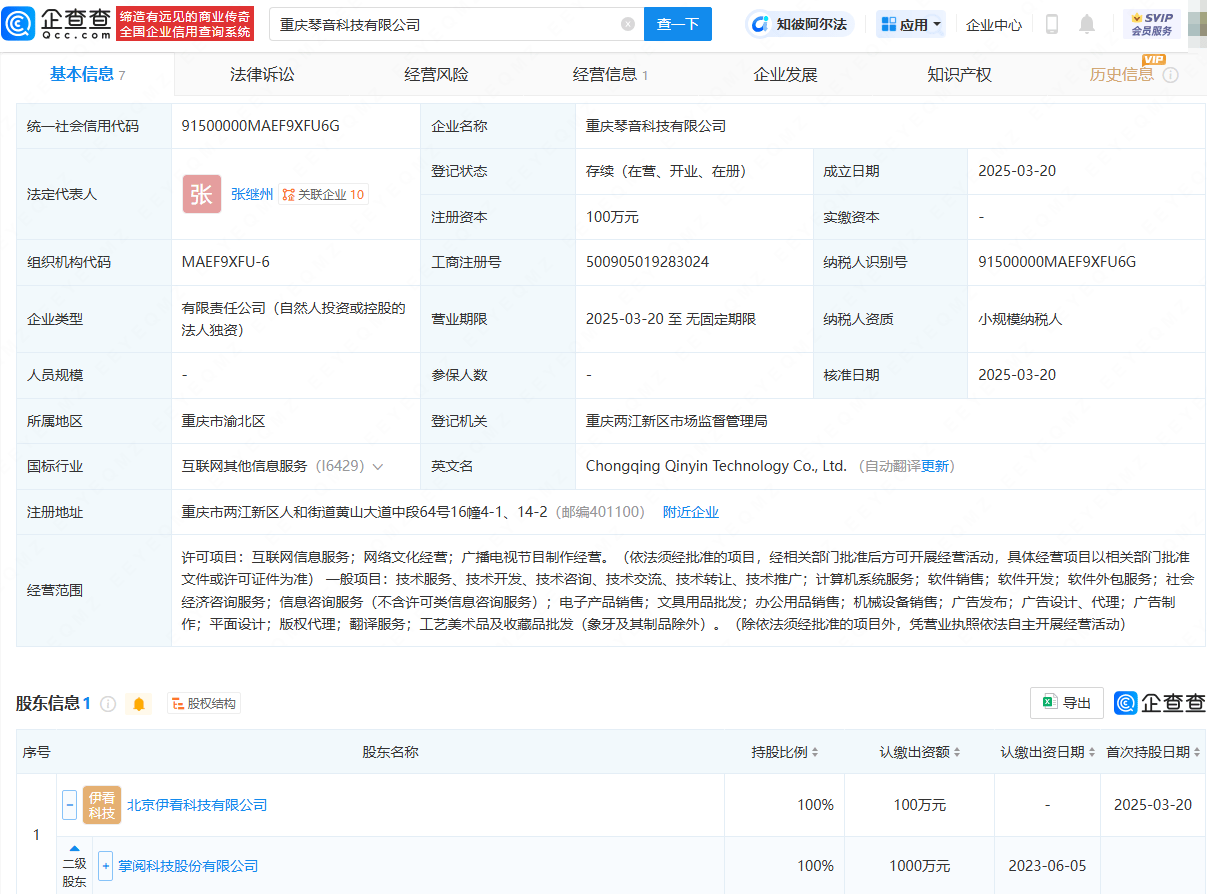
Task: Click the blue arrow above 二级股东
Action: pos(74,848)
